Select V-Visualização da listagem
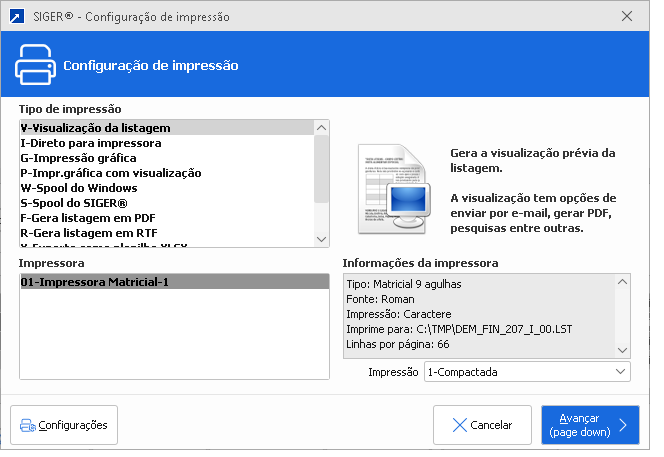Screen dimensions: 664x457 [167, 128]
